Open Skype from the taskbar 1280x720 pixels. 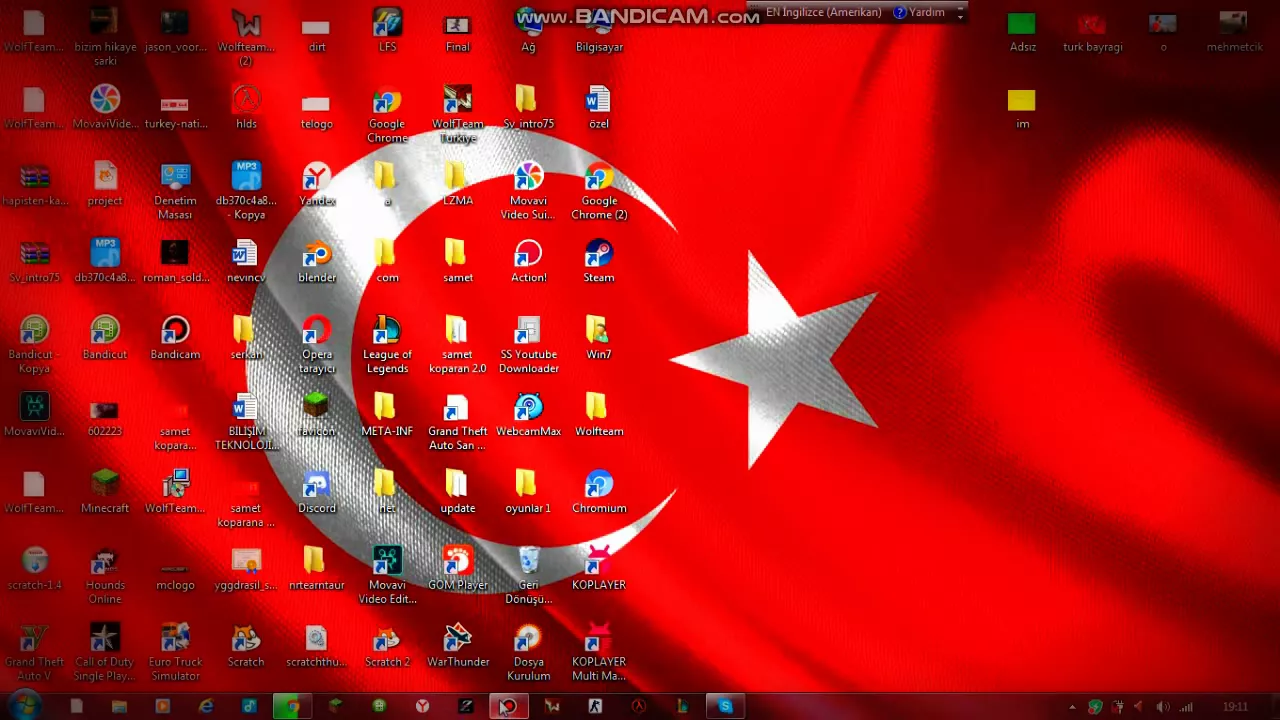[x=725, y=706]
